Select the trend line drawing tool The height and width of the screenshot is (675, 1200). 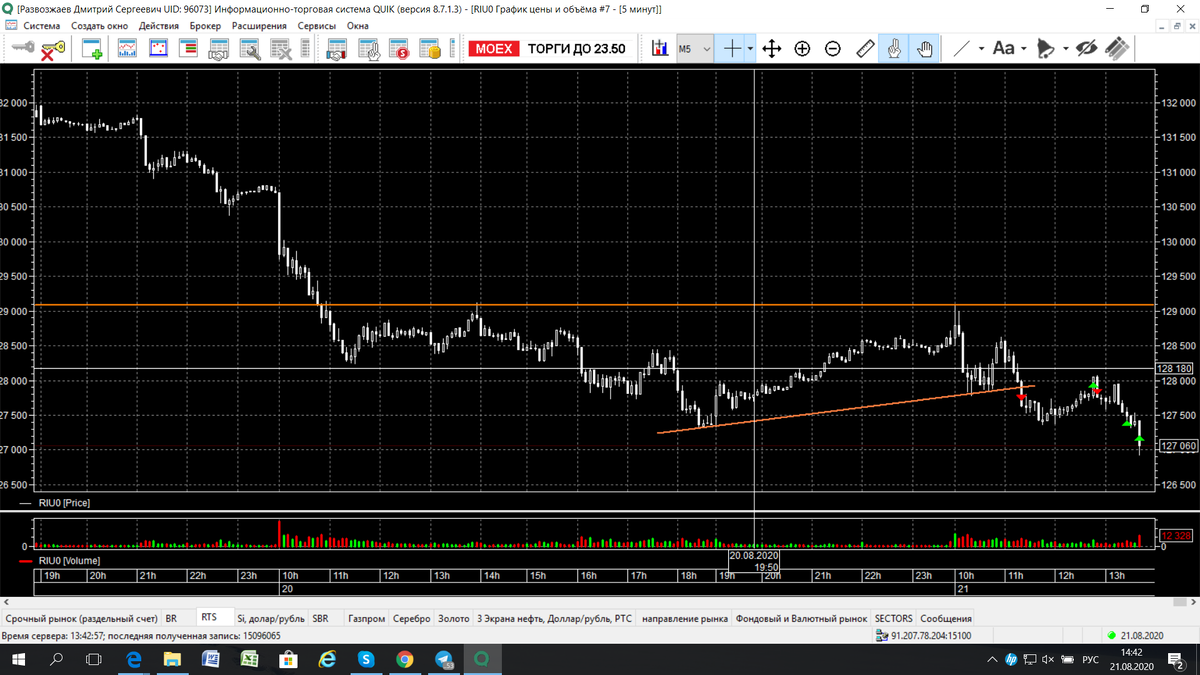pyautogui.click(x=961, y=48)
